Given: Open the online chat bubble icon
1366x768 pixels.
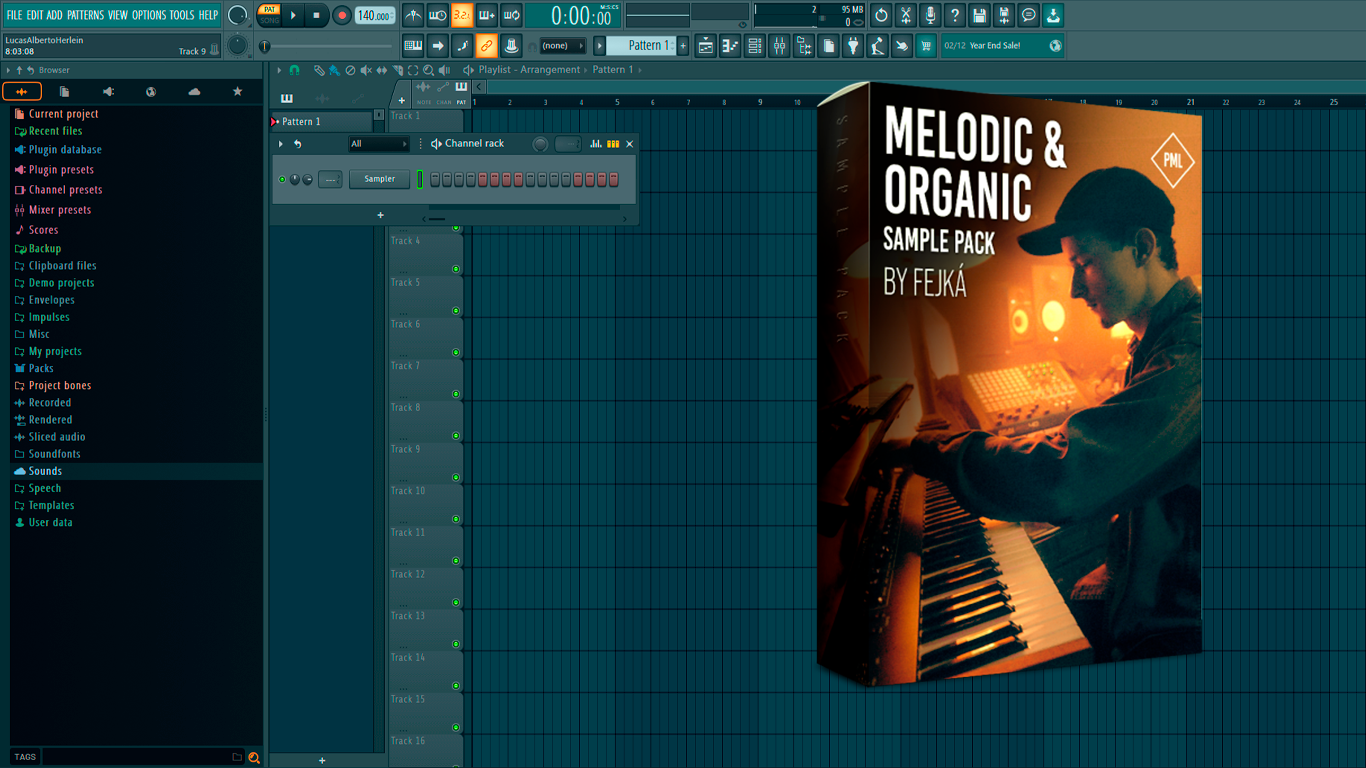Looking at the screenshot, I should [1029, 15].
